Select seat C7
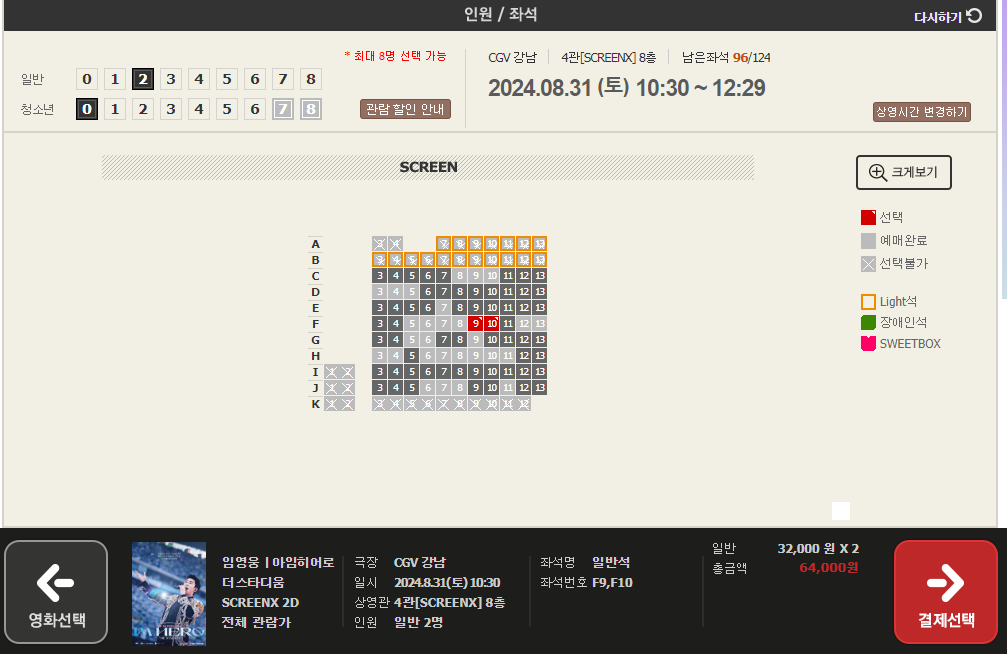This screenshot has height=654, width=1007. click(444, 276)
